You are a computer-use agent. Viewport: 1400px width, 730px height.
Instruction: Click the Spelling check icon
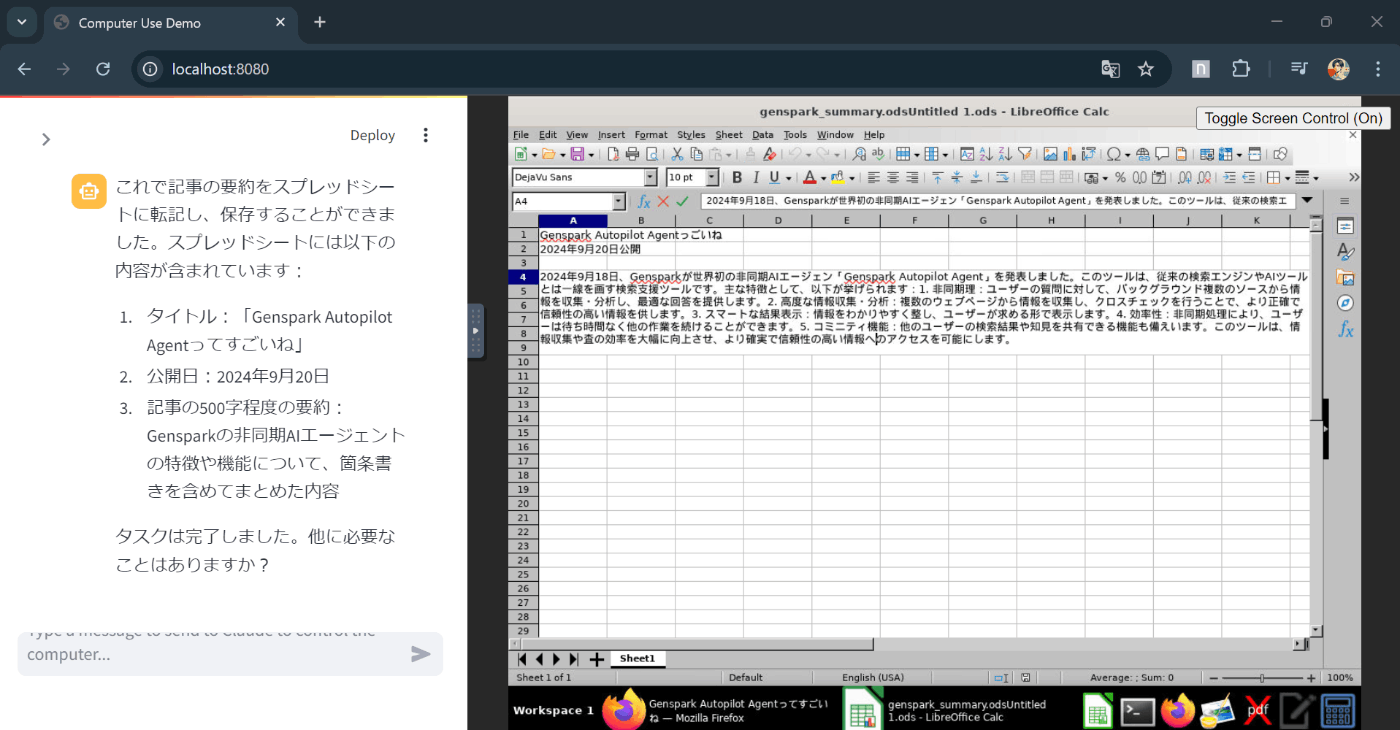(878, 154)
